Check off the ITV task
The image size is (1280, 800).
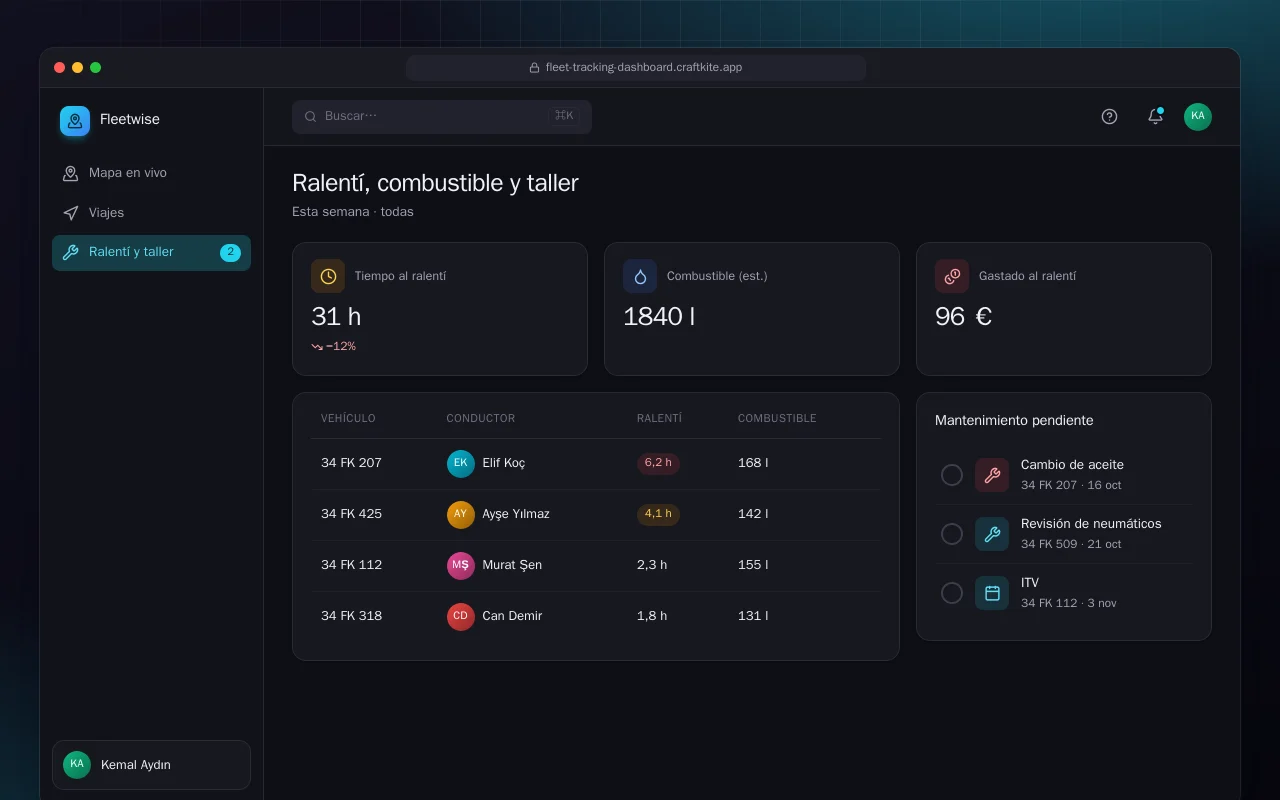(x=952, y=593)
